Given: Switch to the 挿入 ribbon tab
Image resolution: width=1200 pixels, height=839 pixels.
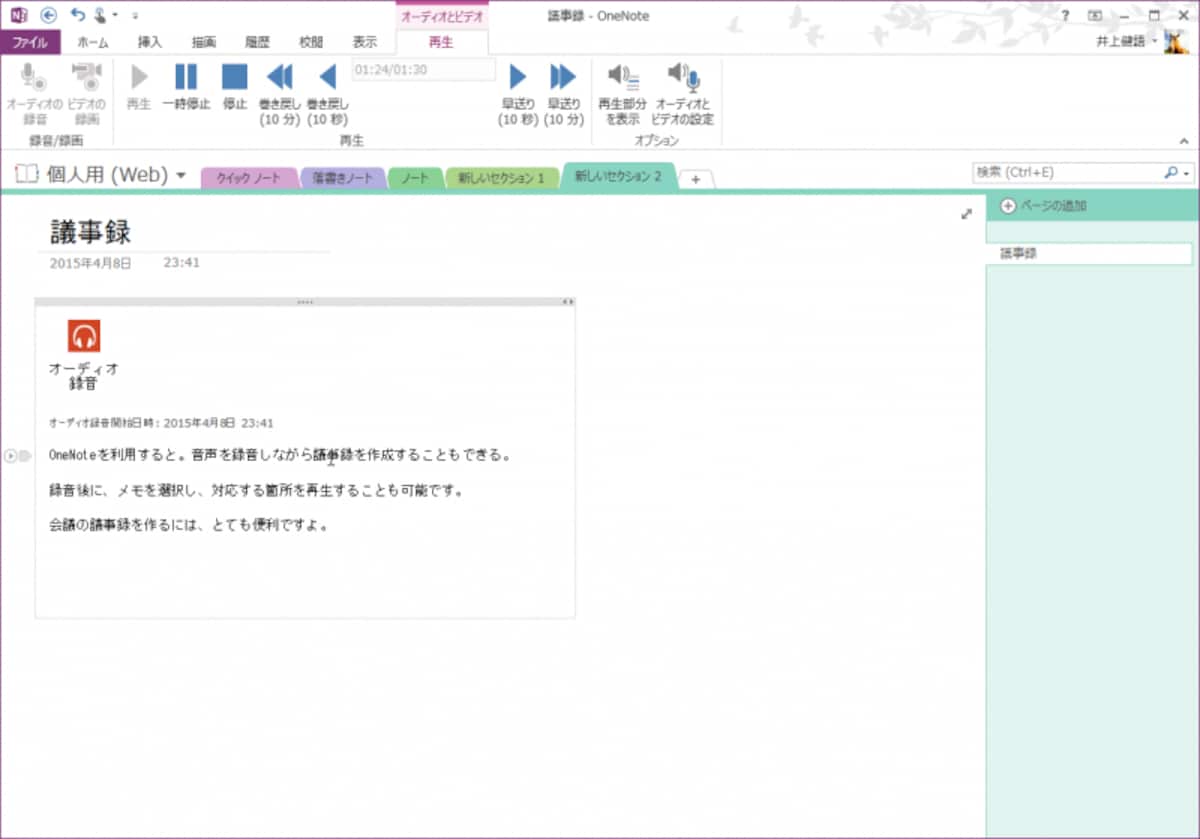Looking at the screenshot, I should coord(150,42).
